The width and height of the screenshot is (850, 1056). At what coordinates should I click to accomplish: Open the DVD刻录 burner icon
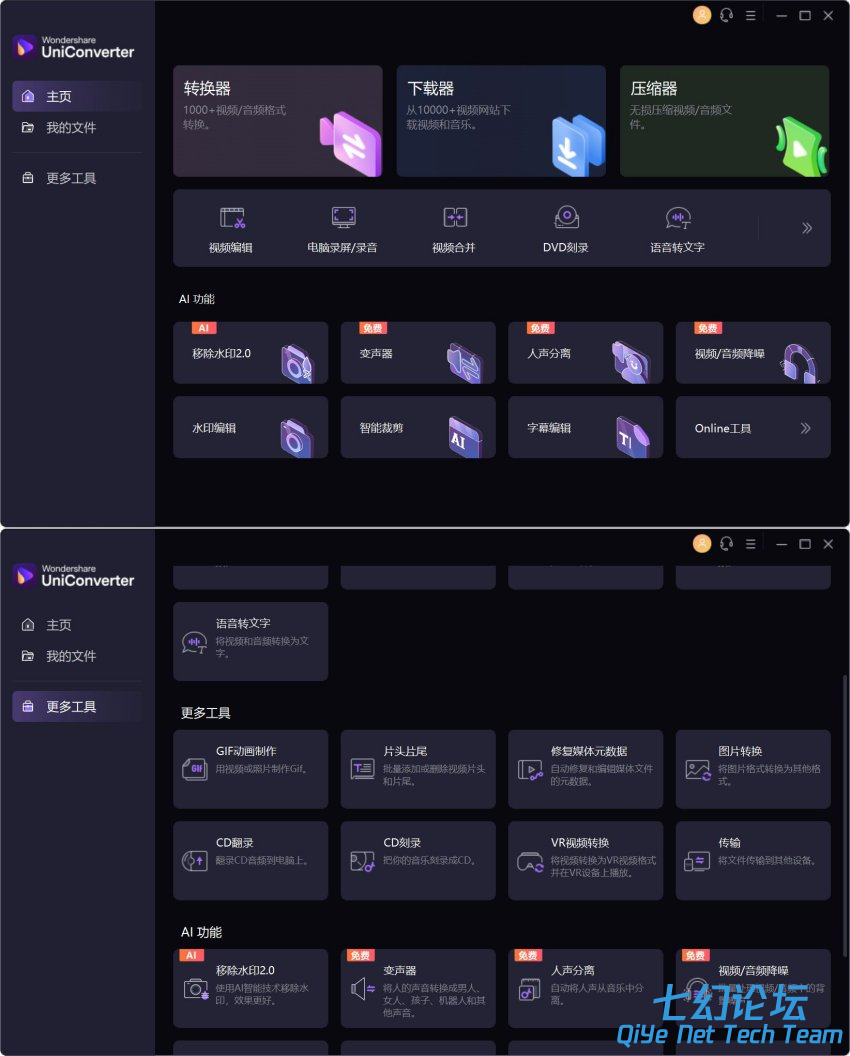click(566, 217)
